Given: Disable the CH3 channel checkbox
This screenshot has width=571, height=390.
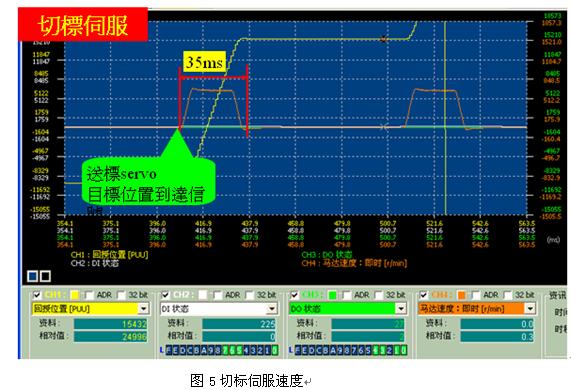Looking at the screenshot, I should pyautogui.click(x=294, y=295).
